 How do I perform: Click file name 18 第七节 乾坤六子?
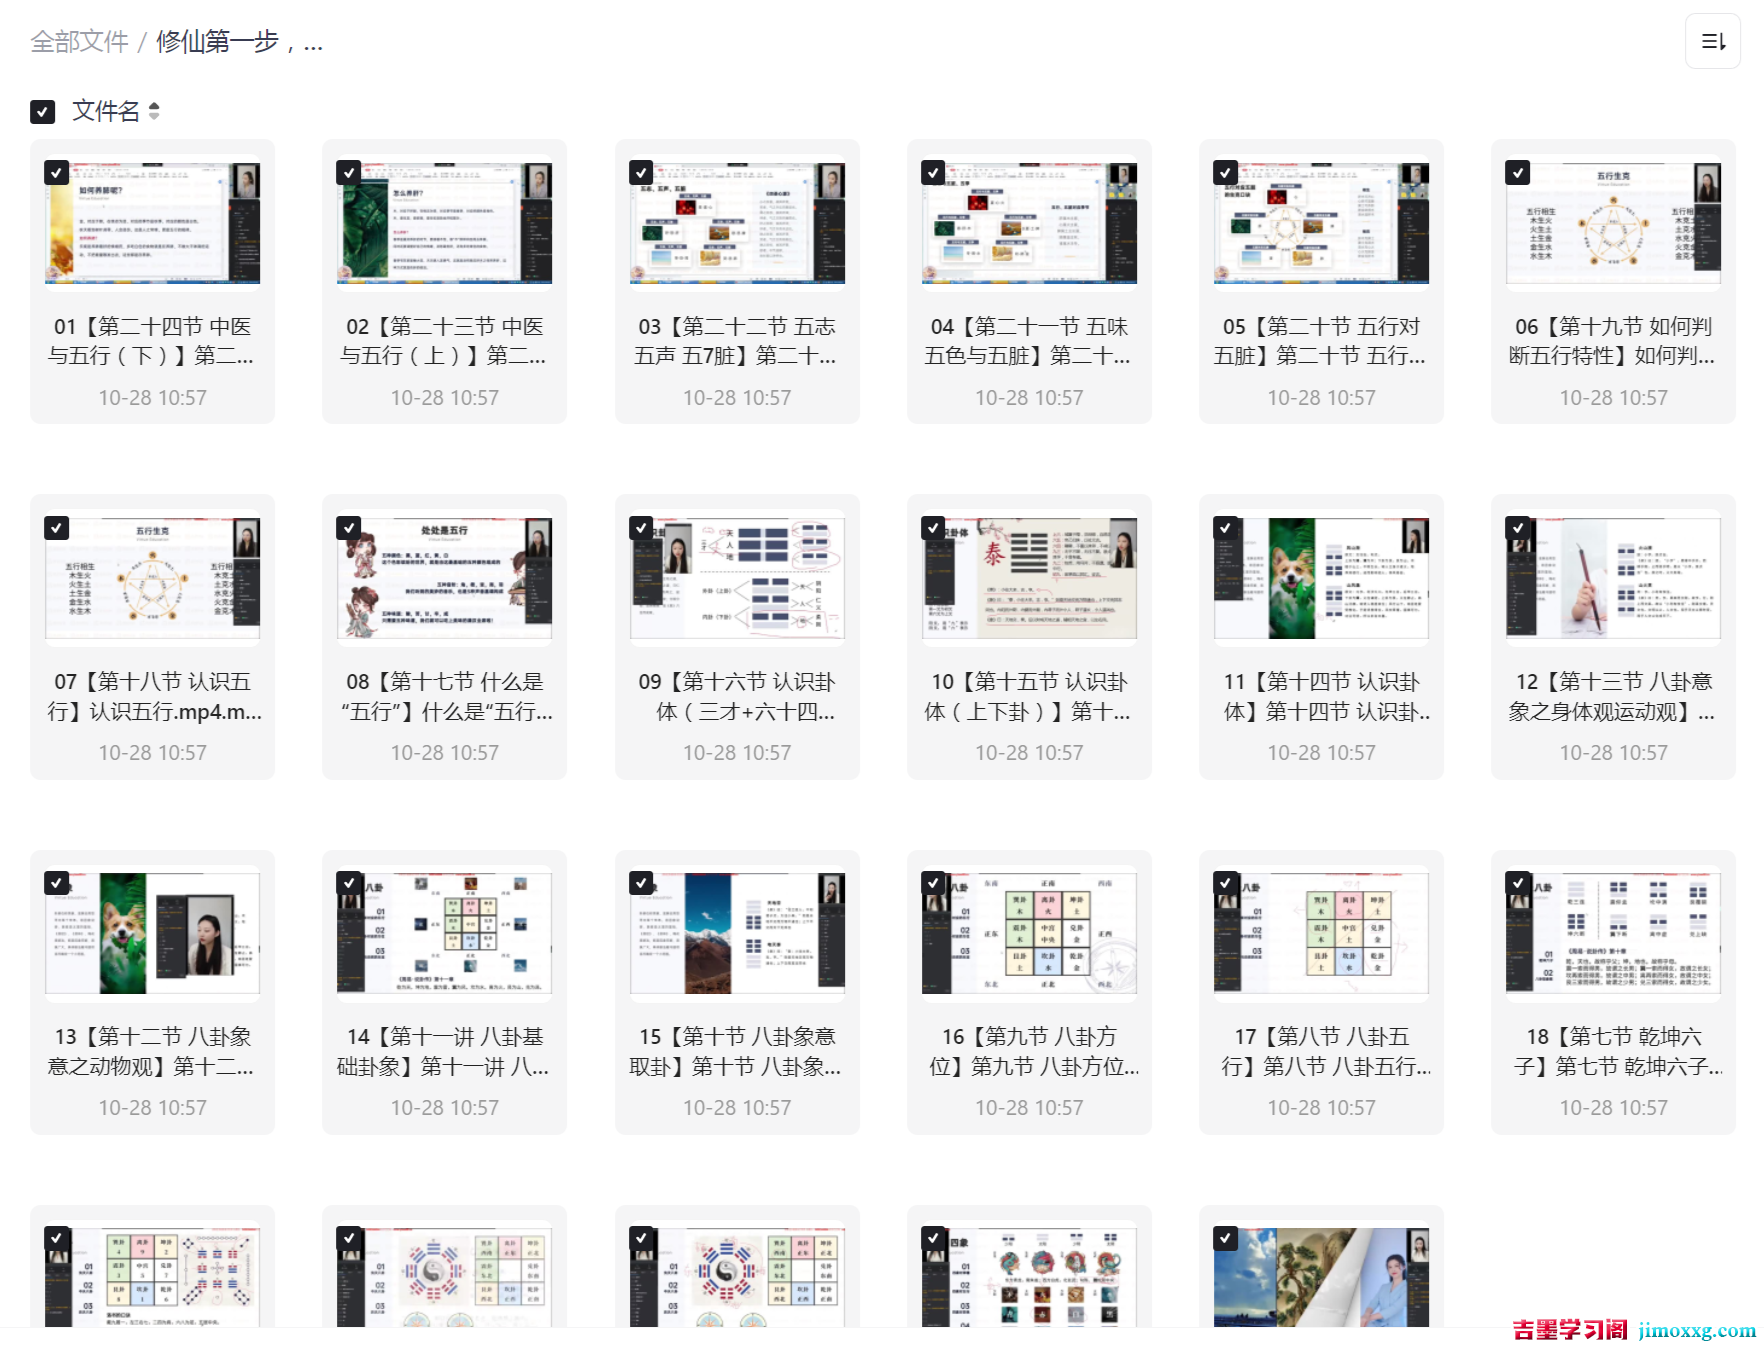(x=1613, y=1051)
